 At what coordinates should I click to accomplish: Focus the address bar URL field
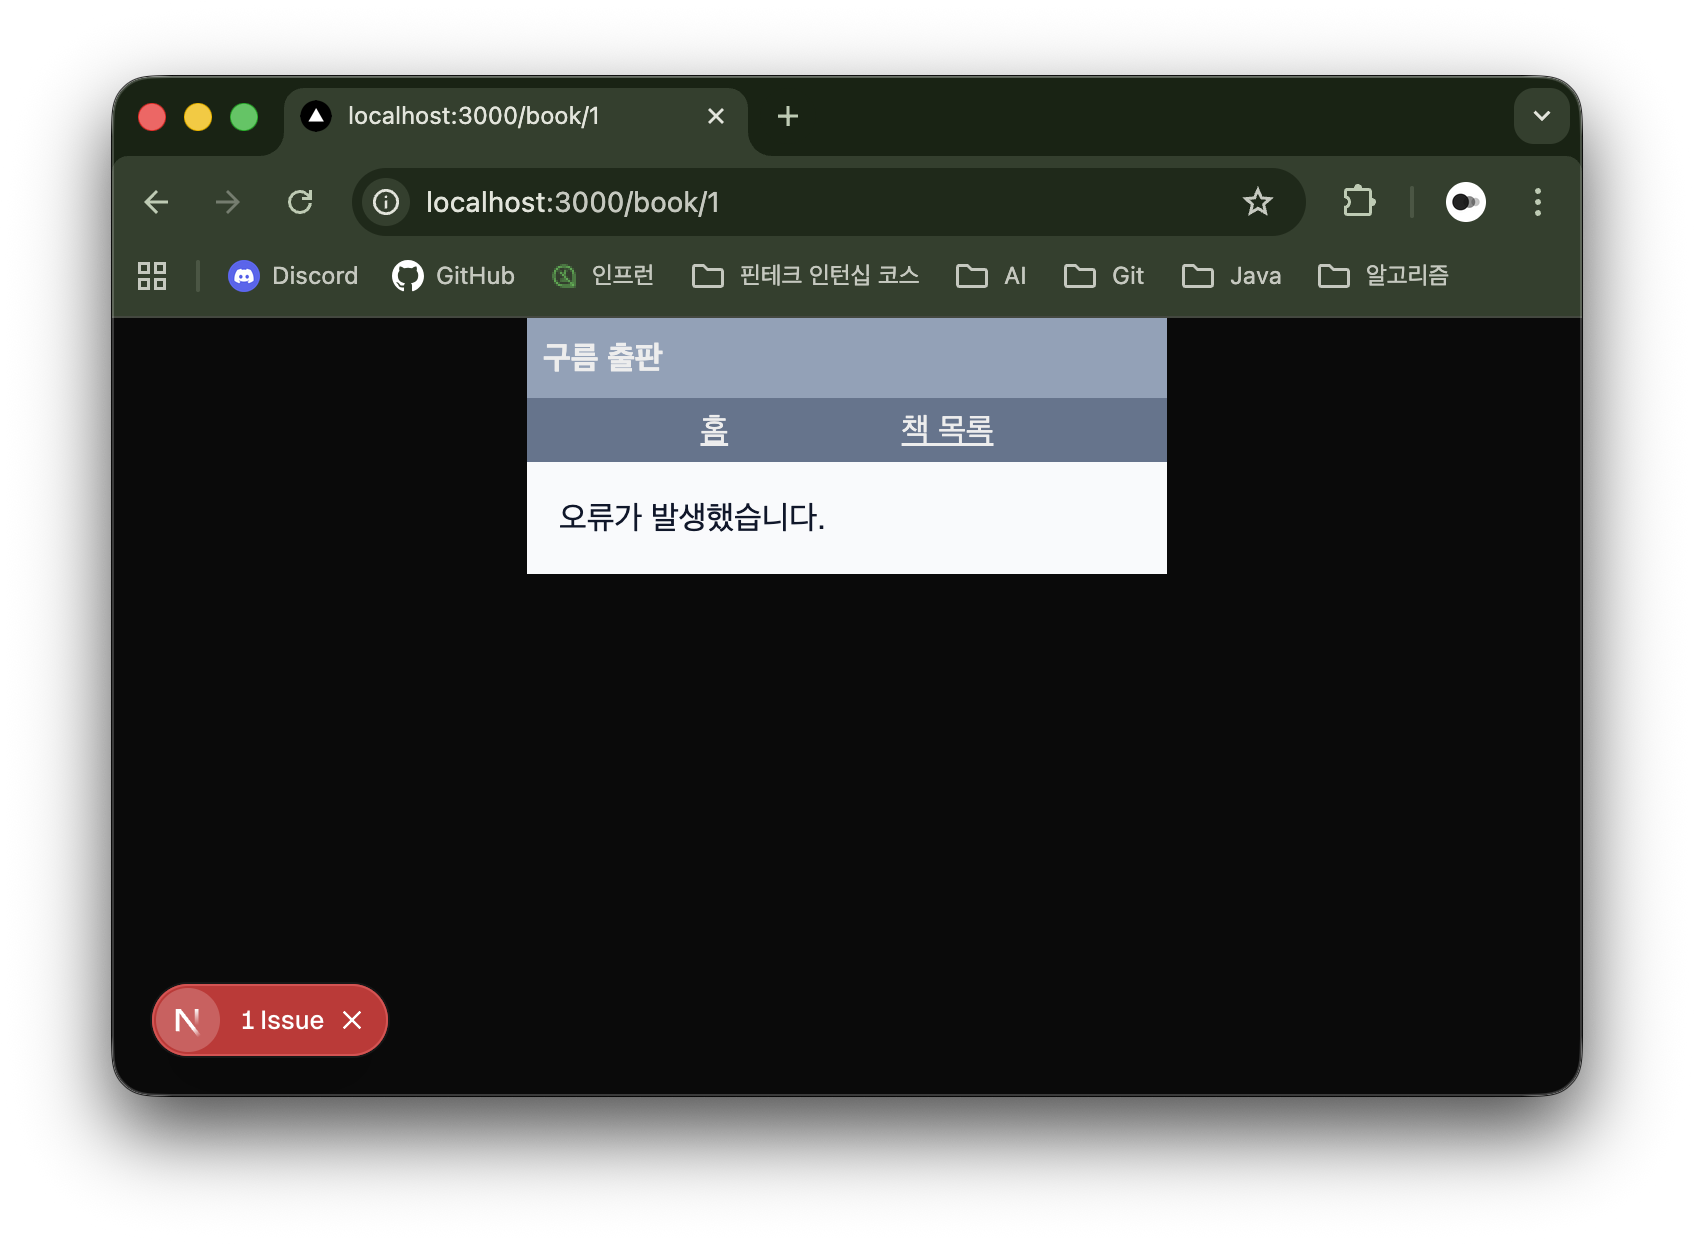[800, 202]
